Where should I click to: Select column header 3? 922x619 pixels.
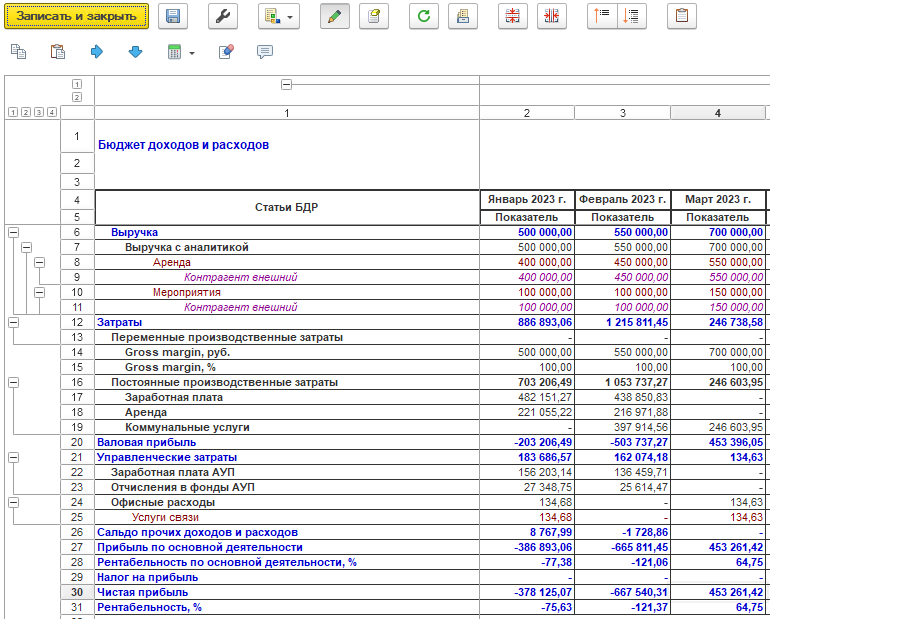tap(623, 113)
